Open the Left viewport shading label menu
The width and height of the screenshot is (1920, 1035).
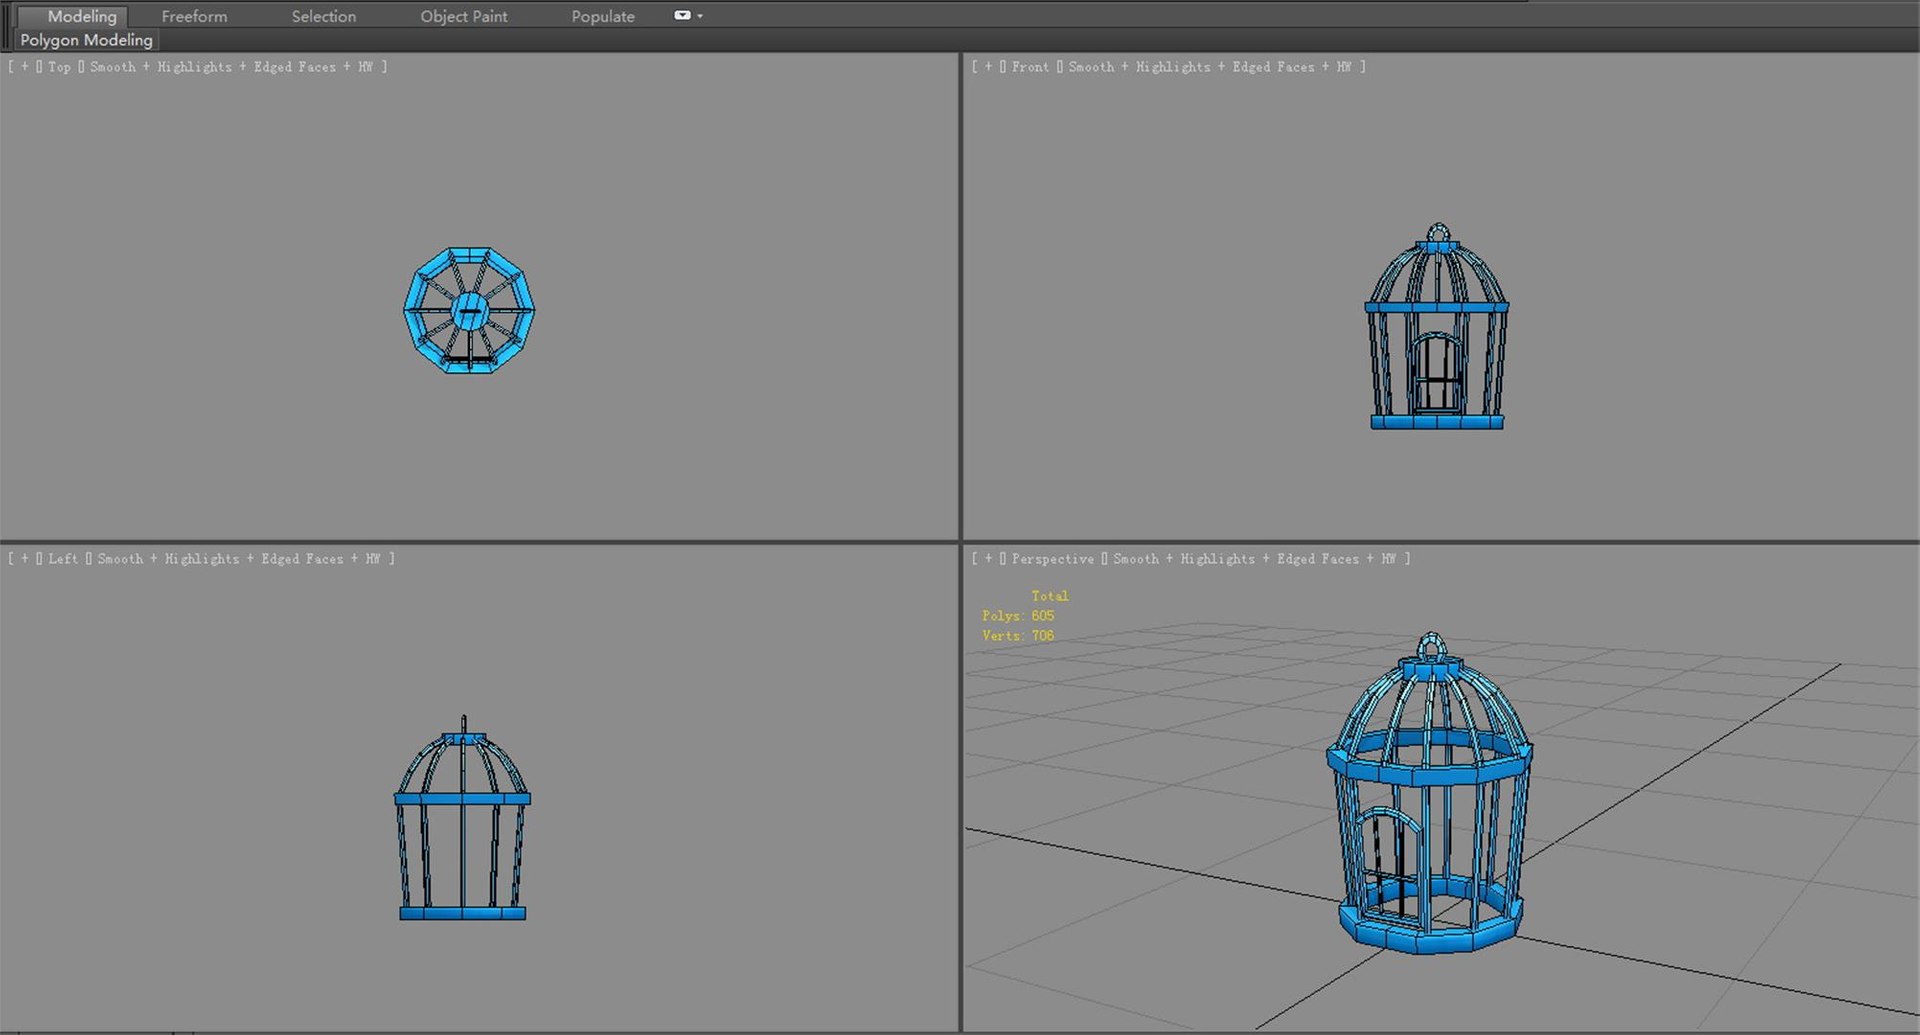239,559
